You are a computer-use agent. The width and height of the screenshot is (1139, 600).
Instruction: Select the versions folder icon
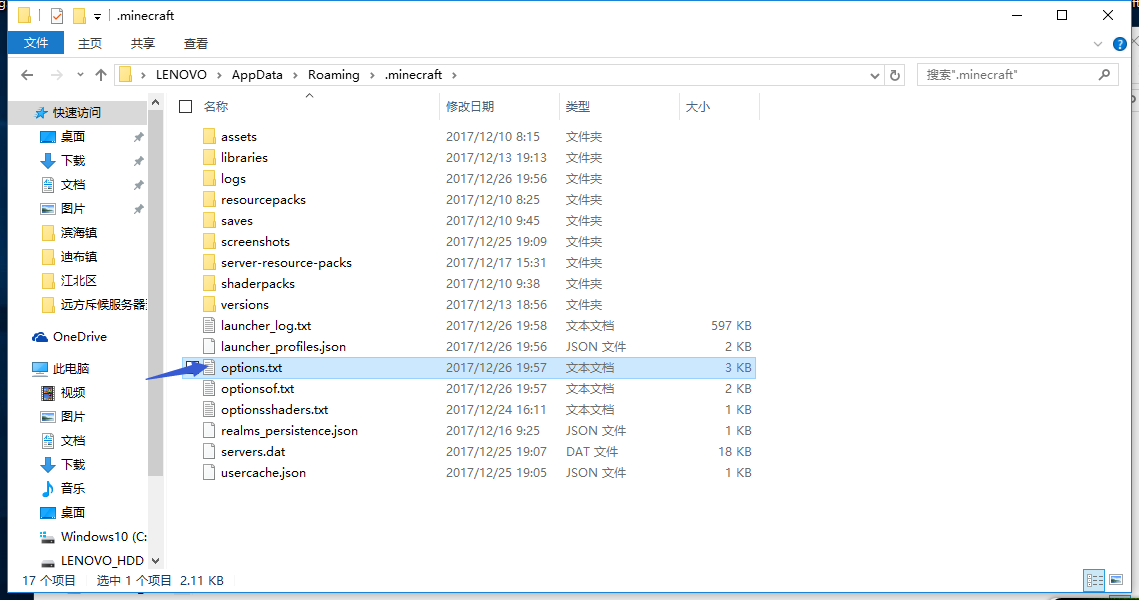coord(209,305)
